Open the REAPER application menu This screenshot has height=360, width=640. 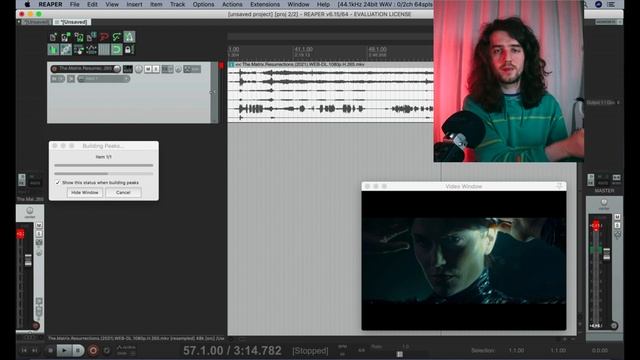click(50, 4)
